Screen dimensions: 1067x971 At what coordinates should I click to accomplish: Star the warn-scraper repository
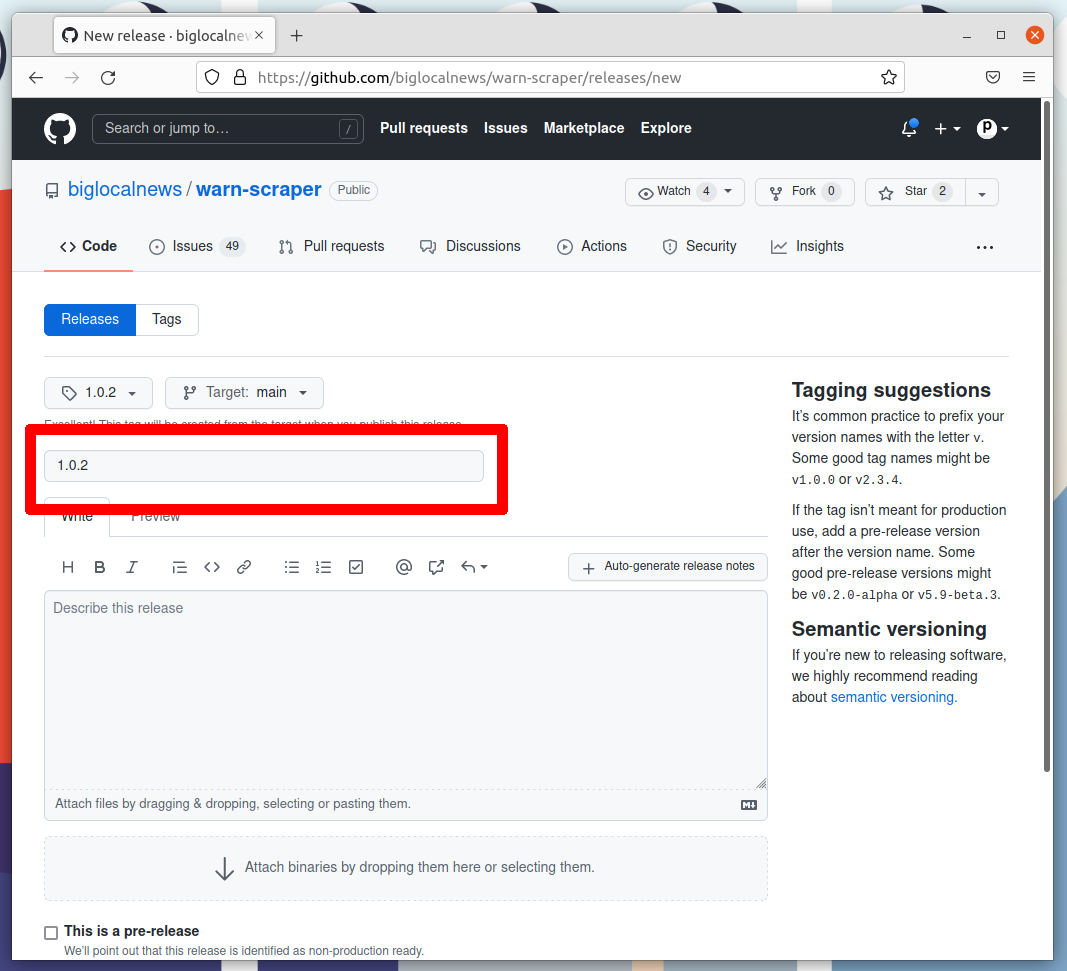pos(915,192)
